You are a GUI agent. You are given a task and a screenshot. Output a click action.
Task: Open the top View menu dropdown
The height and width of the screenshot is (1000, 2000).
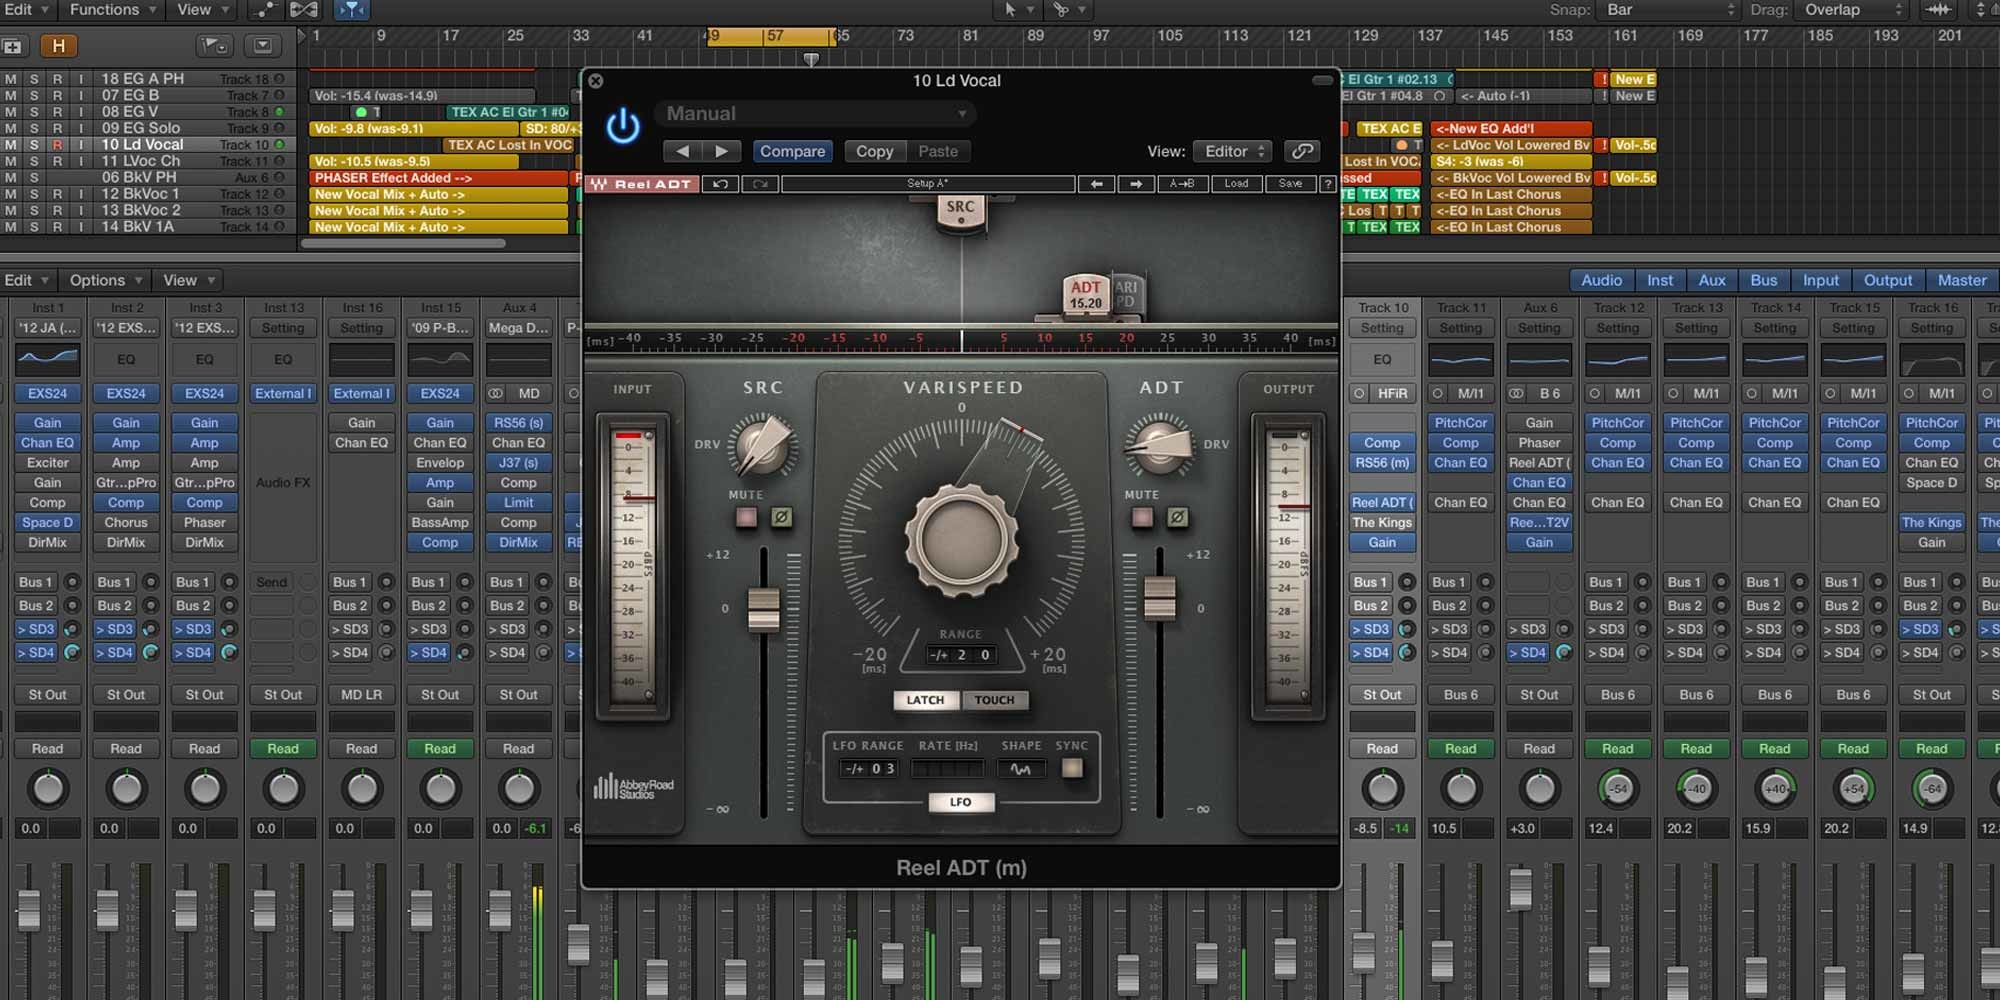(203, 10)
